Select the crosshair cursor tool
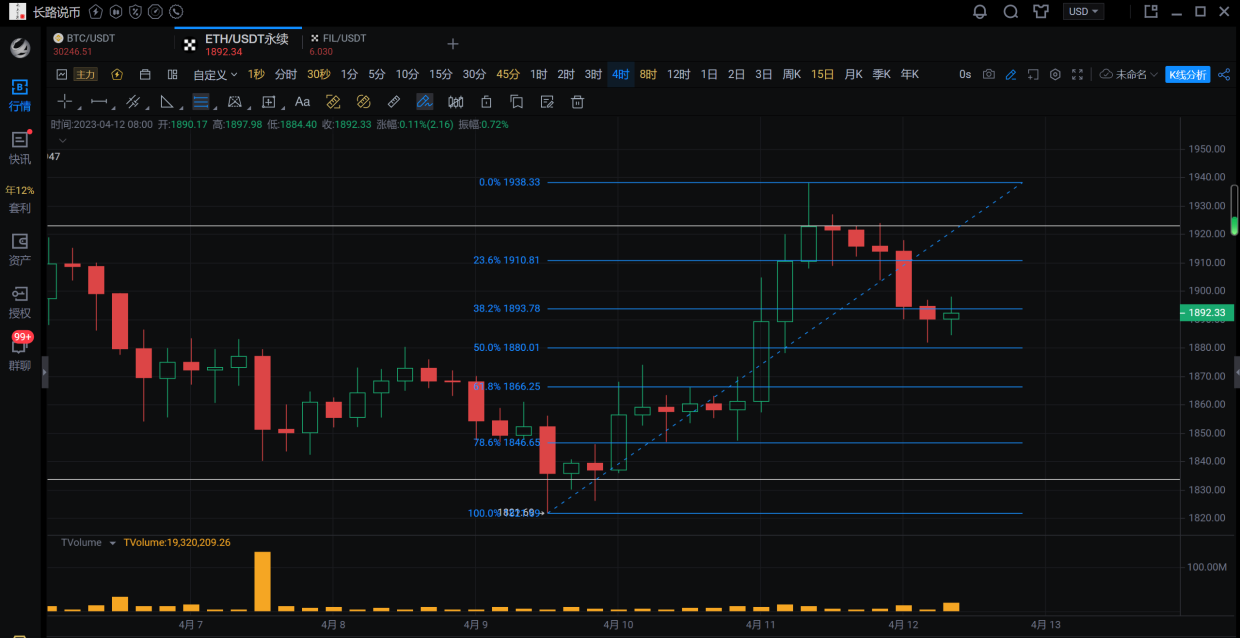1240x638 pixels. (65, 102)
